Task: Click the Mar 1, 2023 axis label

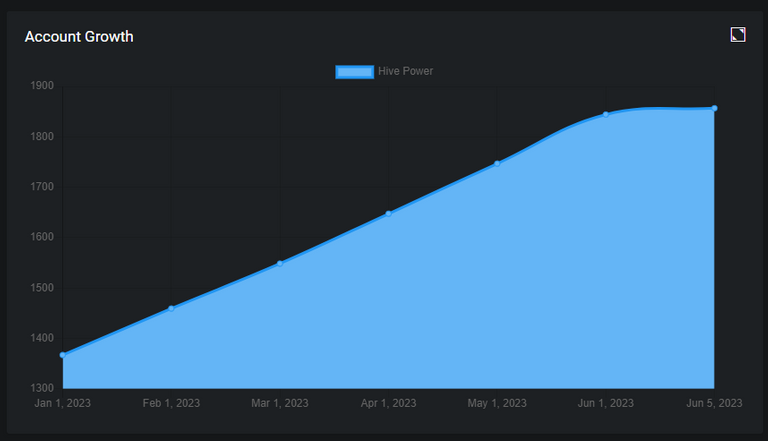Action: tap(280, 403)
